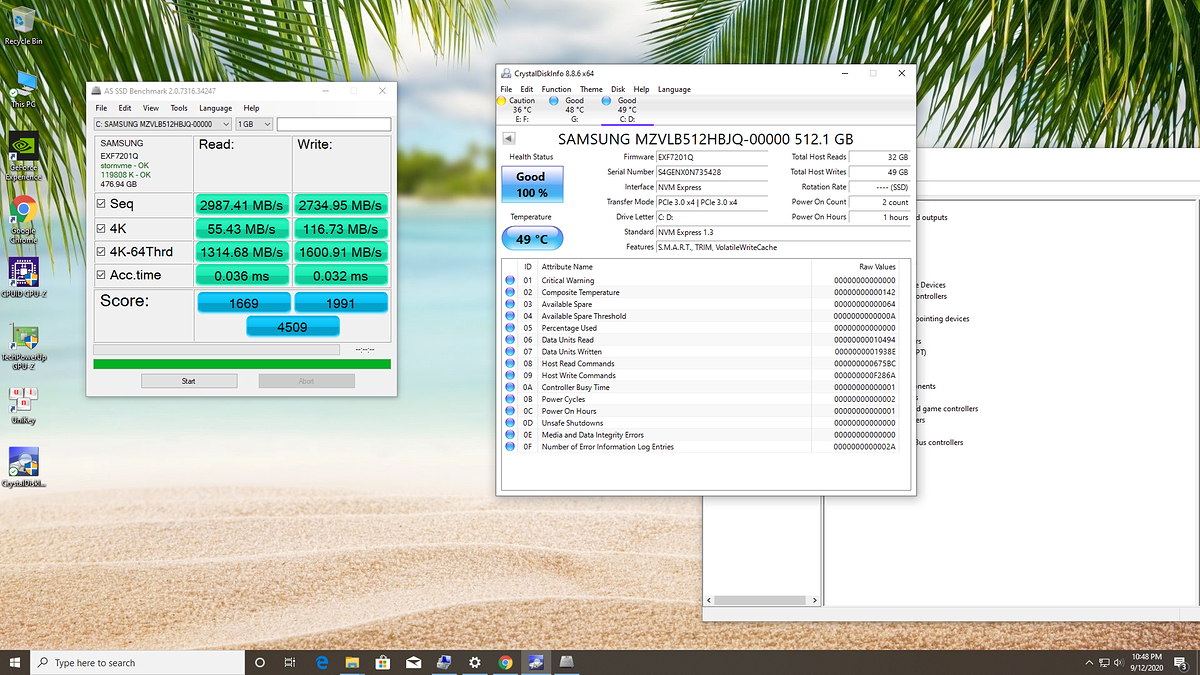Viewport: 1200px width, 675px height.
Task: Click the Good 100 % health status button
Action: [531, 184]
